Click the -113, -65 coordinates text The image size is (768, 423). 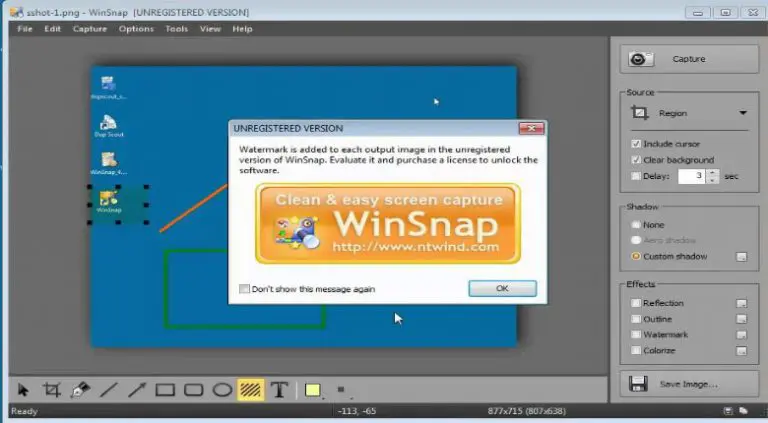[357, 411]
